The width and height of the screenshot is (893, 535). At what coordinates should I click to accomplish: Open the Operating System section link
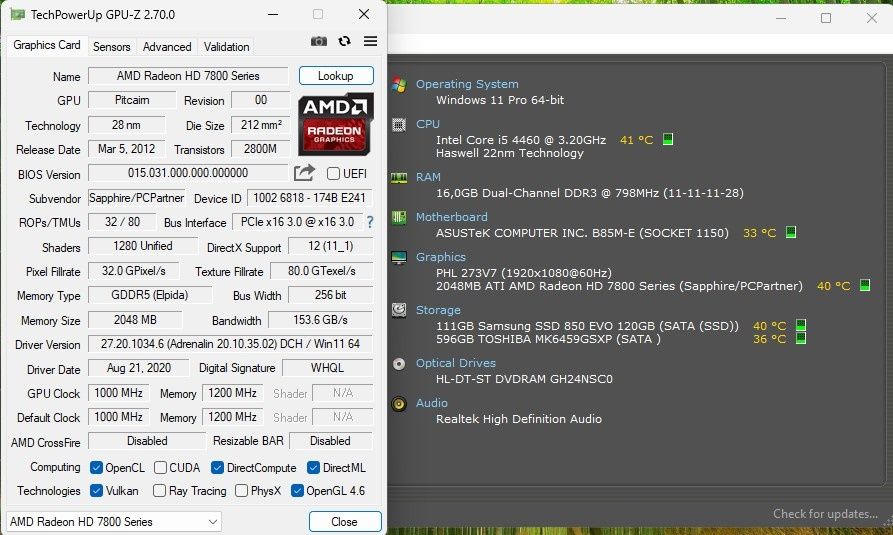(467, 84)
